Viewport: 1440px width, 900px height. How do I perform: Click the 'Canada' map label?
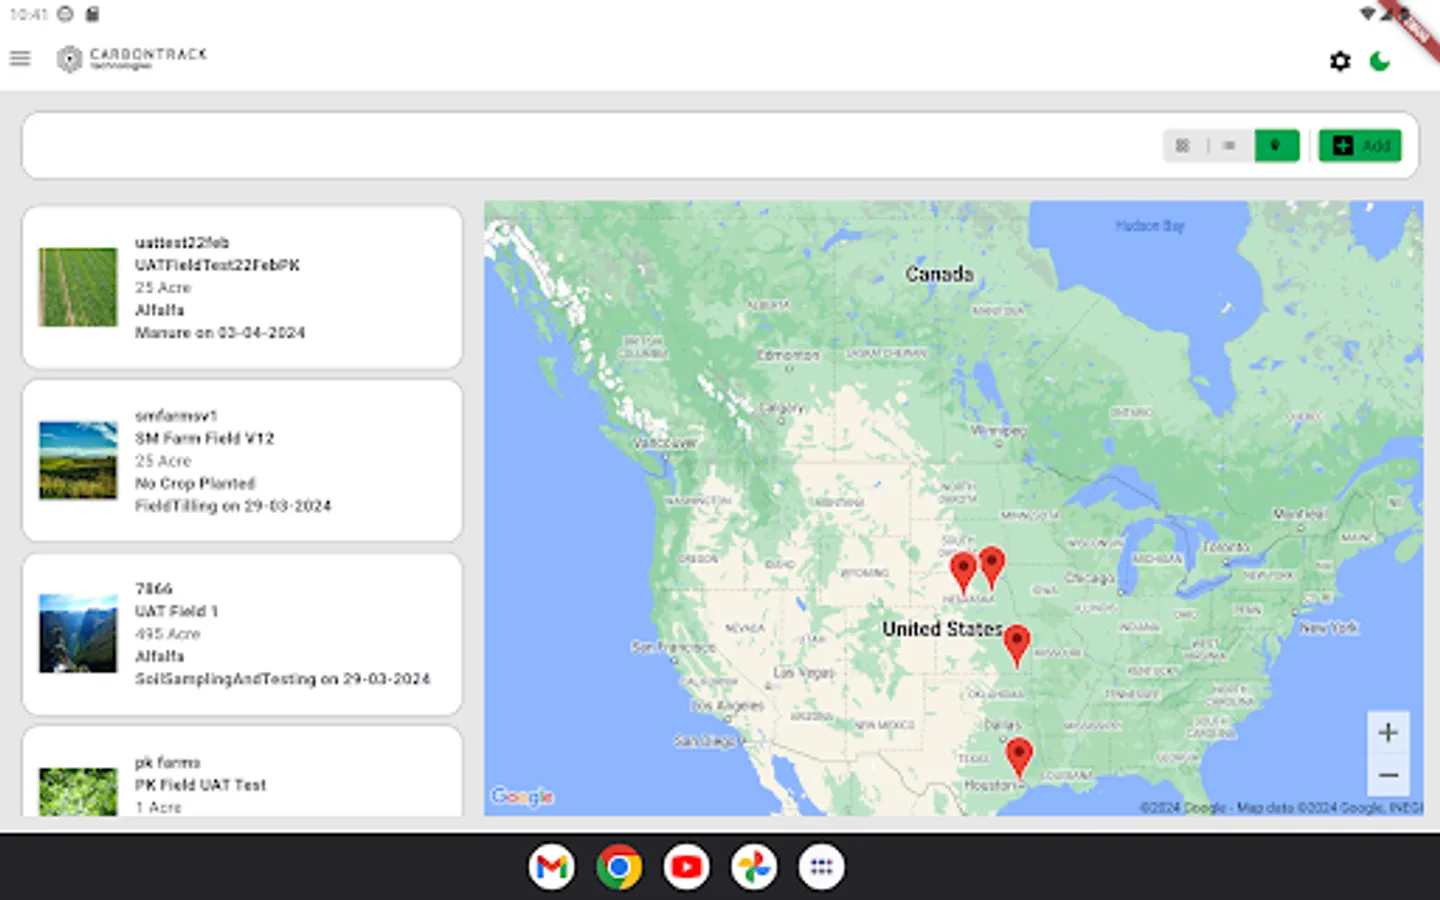pyautogui.click(x=939, y=273)
